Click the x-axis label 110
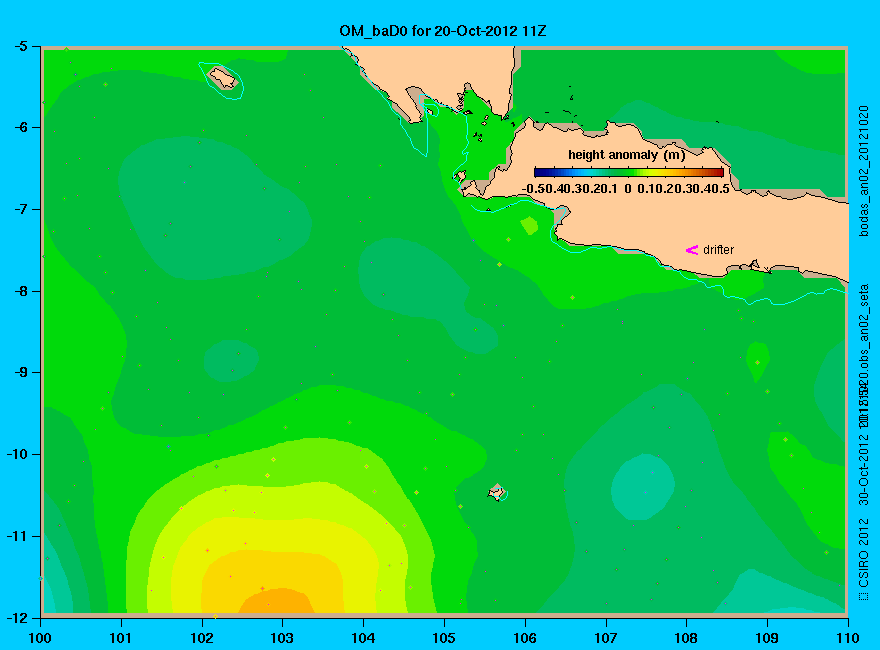The width and height of the screenshot is (880, 650). click(x=848, y=638)
